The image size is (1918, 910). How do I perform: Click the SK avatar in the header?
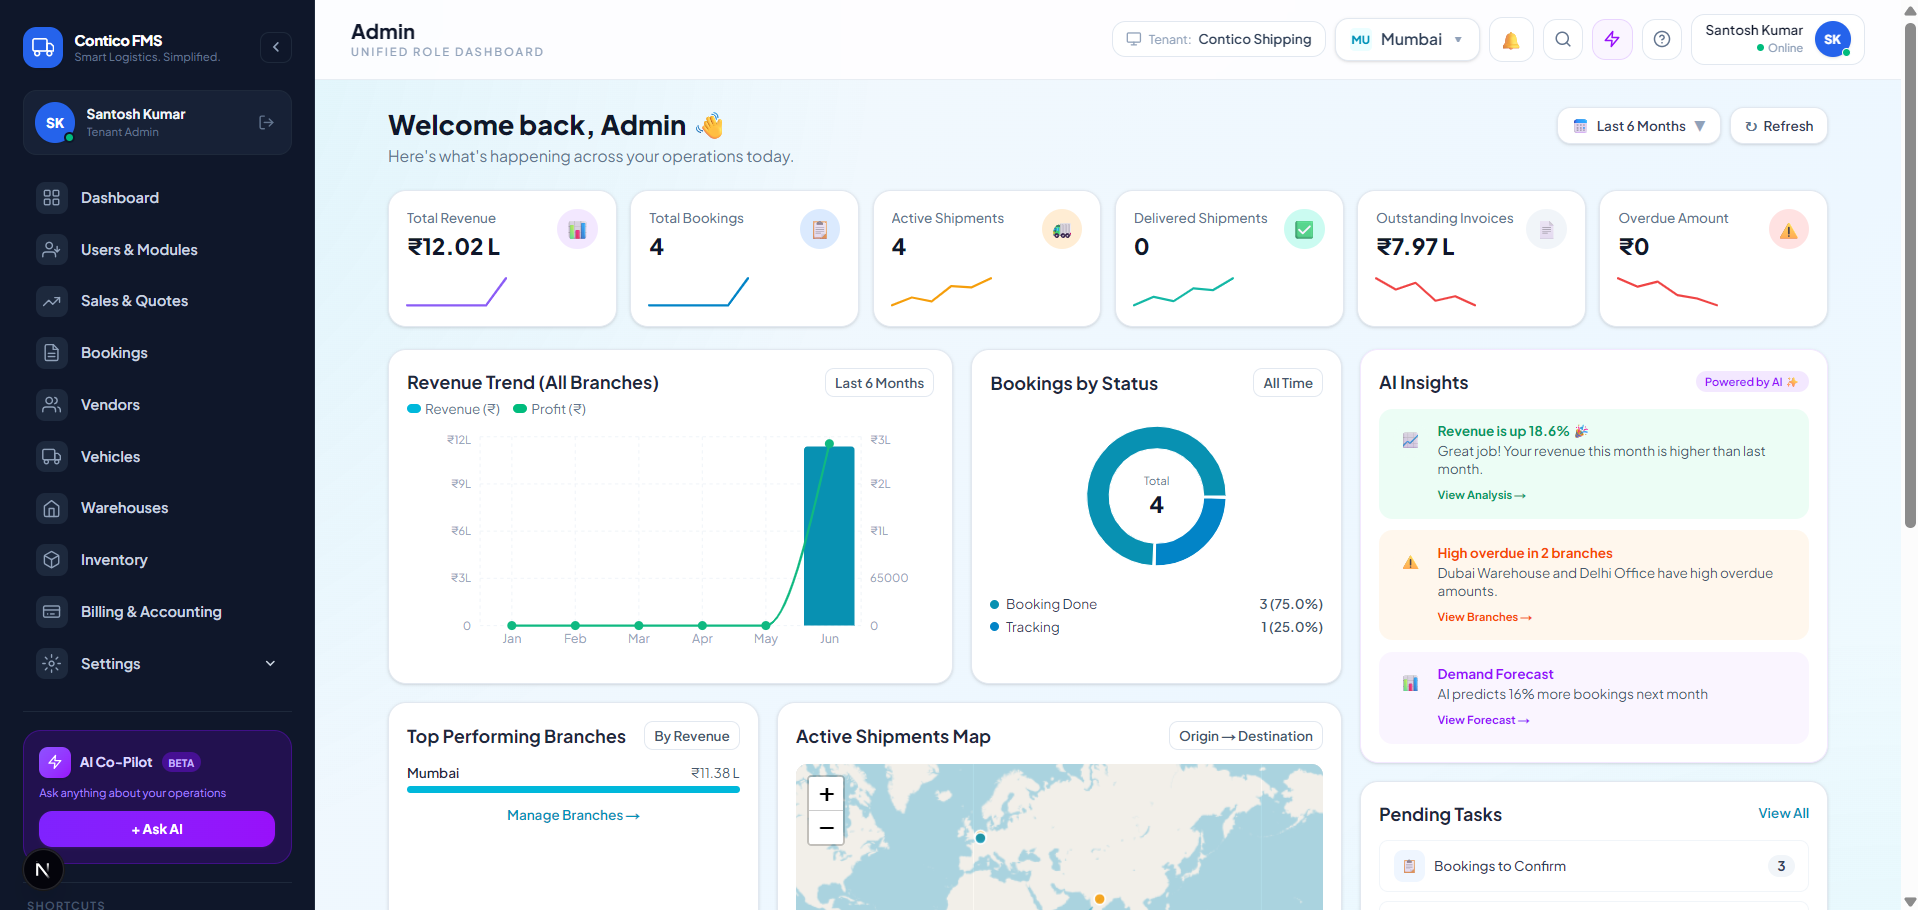(x=1832, y=39)
